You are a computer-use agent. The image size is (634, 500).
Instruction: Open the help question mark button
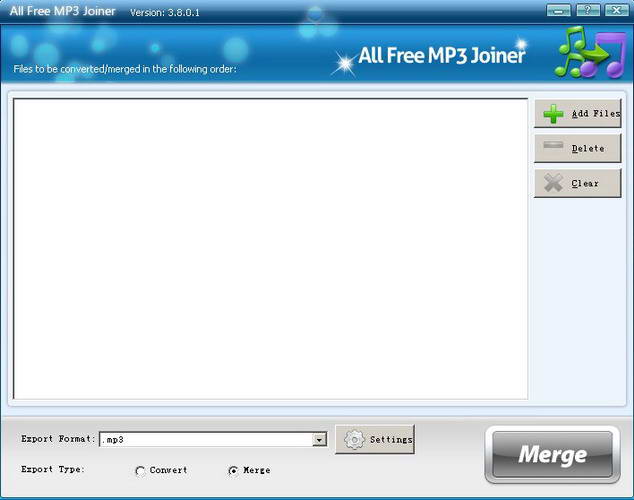coord(588,10)
